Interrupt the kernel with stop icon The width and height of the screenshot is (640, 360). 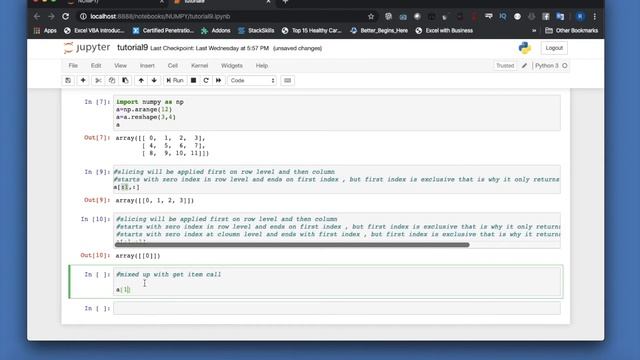193,80
